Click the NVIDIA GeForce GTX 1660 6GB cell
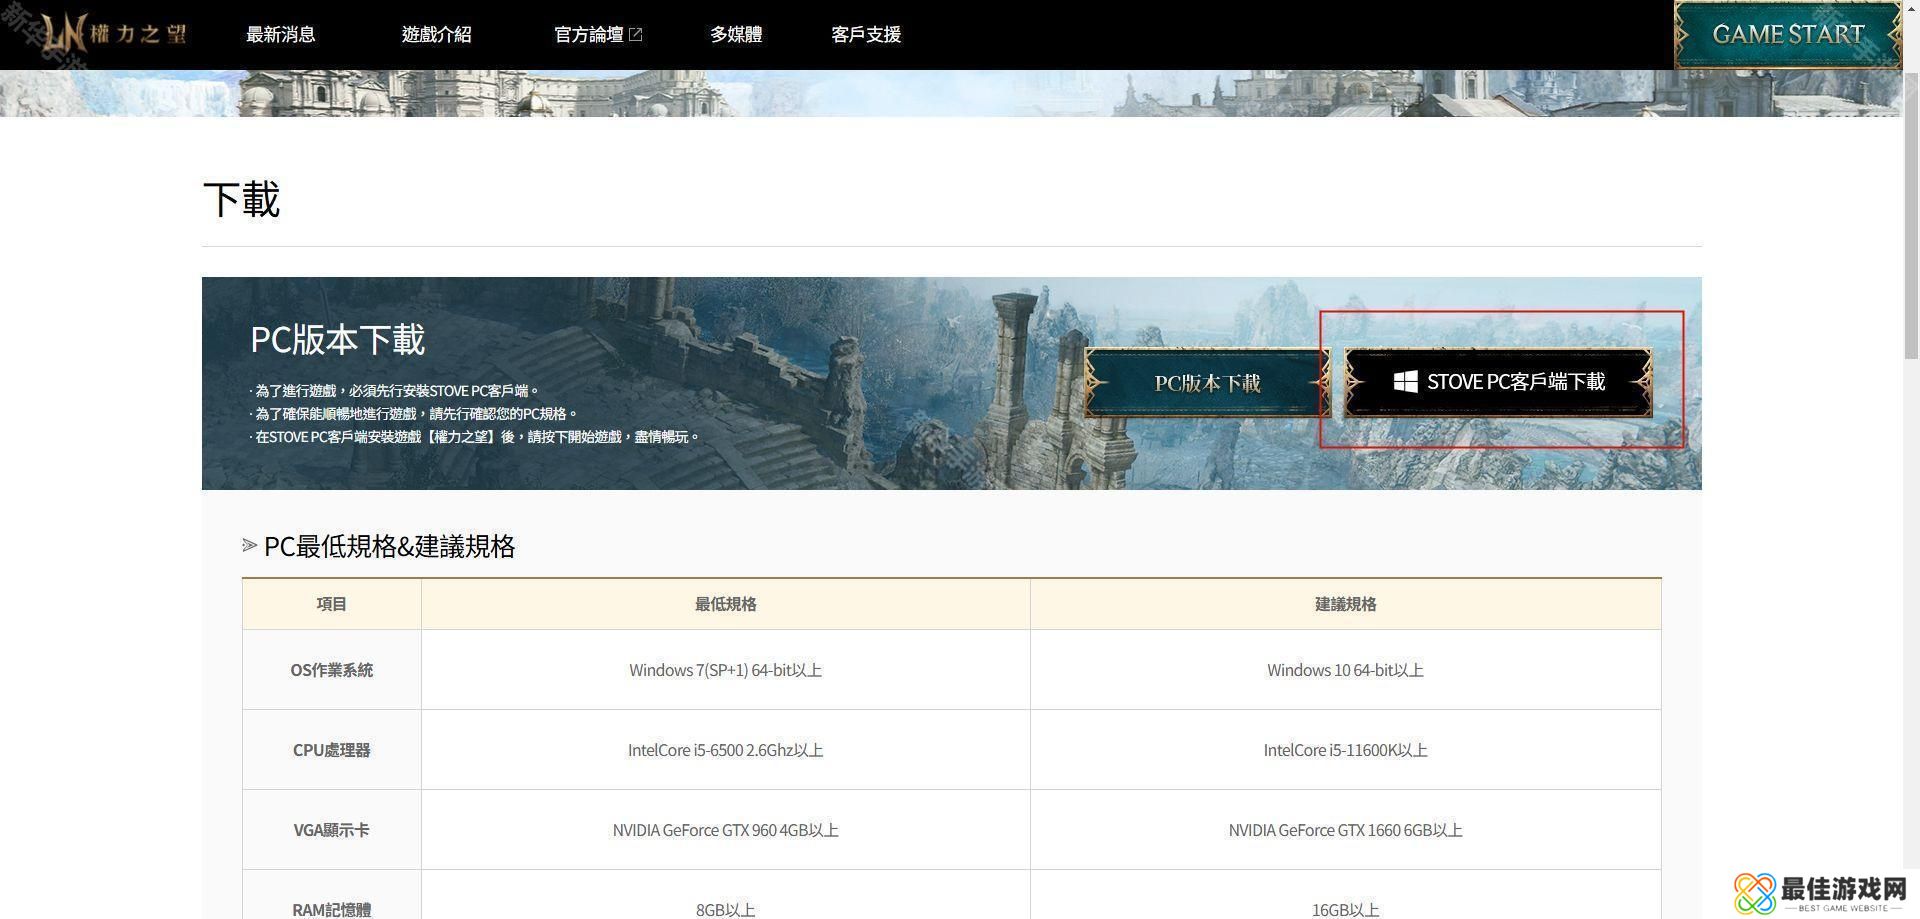 click(x=1345, y=830)
